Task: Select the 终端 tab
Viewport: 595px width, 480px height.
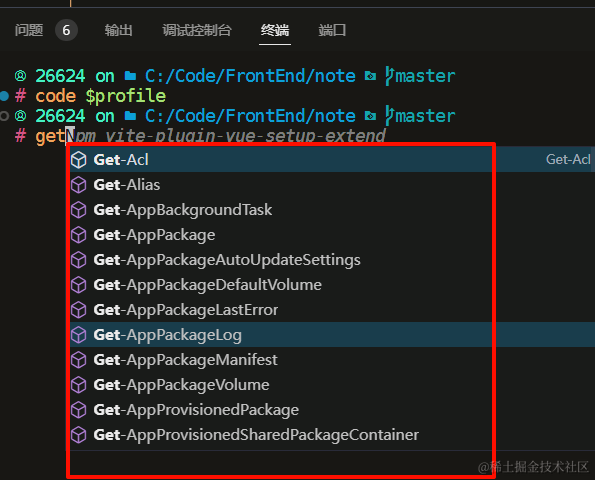Action: (275, 30)
